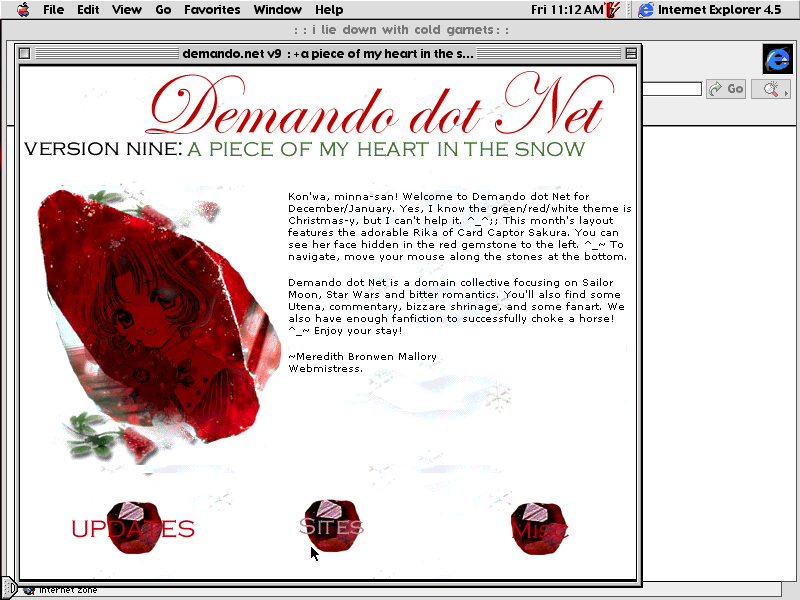Click the search magnifier toolbar icon
Image resolution: width=800 pixels, height=600 pixels.
pos(770,89)
